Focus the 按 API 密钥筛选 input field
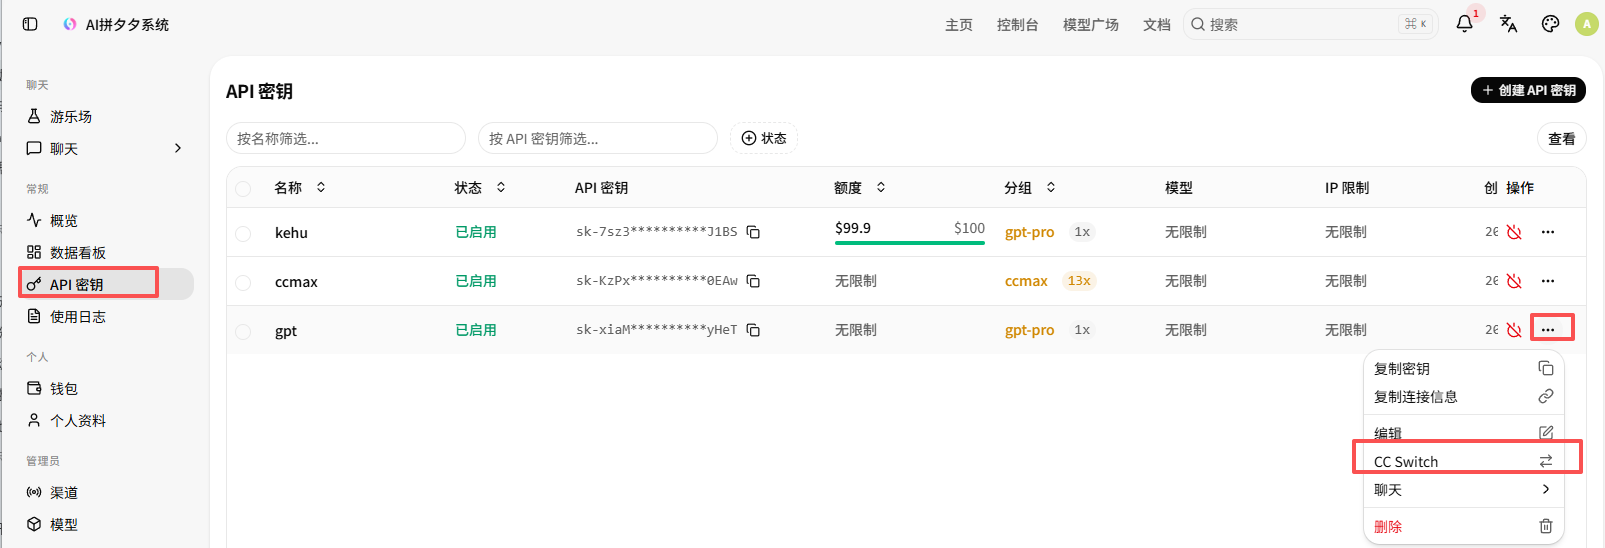 pyautogui.click(x=598, y=138)
